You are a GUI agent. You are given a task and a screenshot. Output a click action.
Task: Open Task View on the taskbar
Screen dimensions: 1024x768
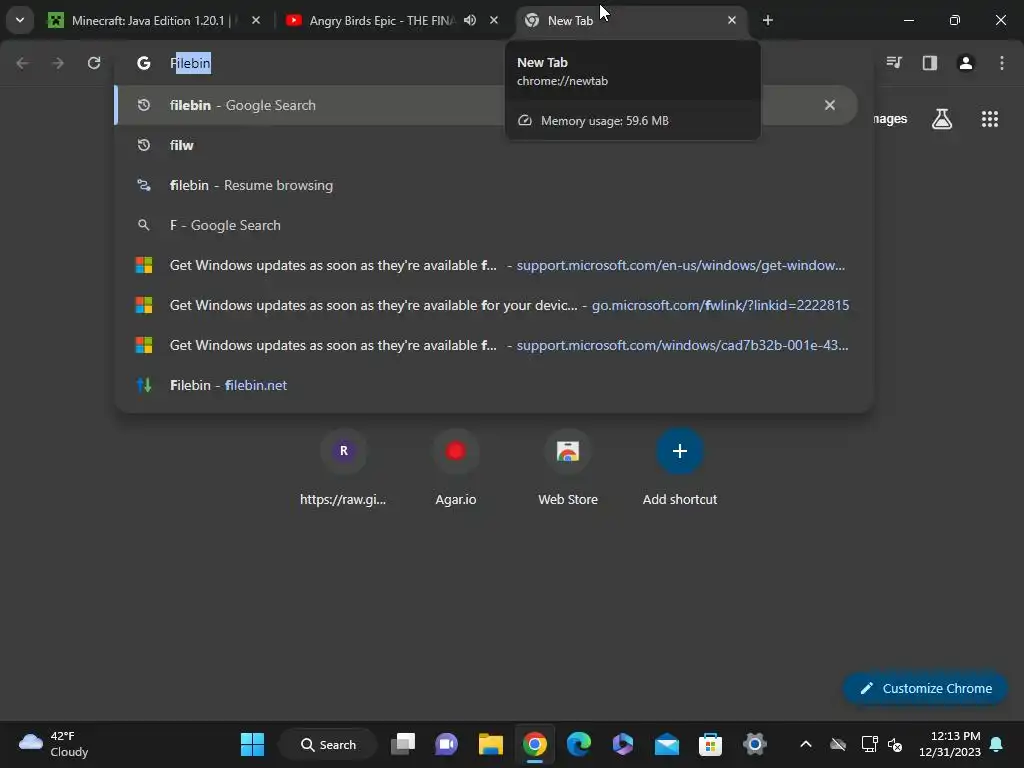pos(403,744)
